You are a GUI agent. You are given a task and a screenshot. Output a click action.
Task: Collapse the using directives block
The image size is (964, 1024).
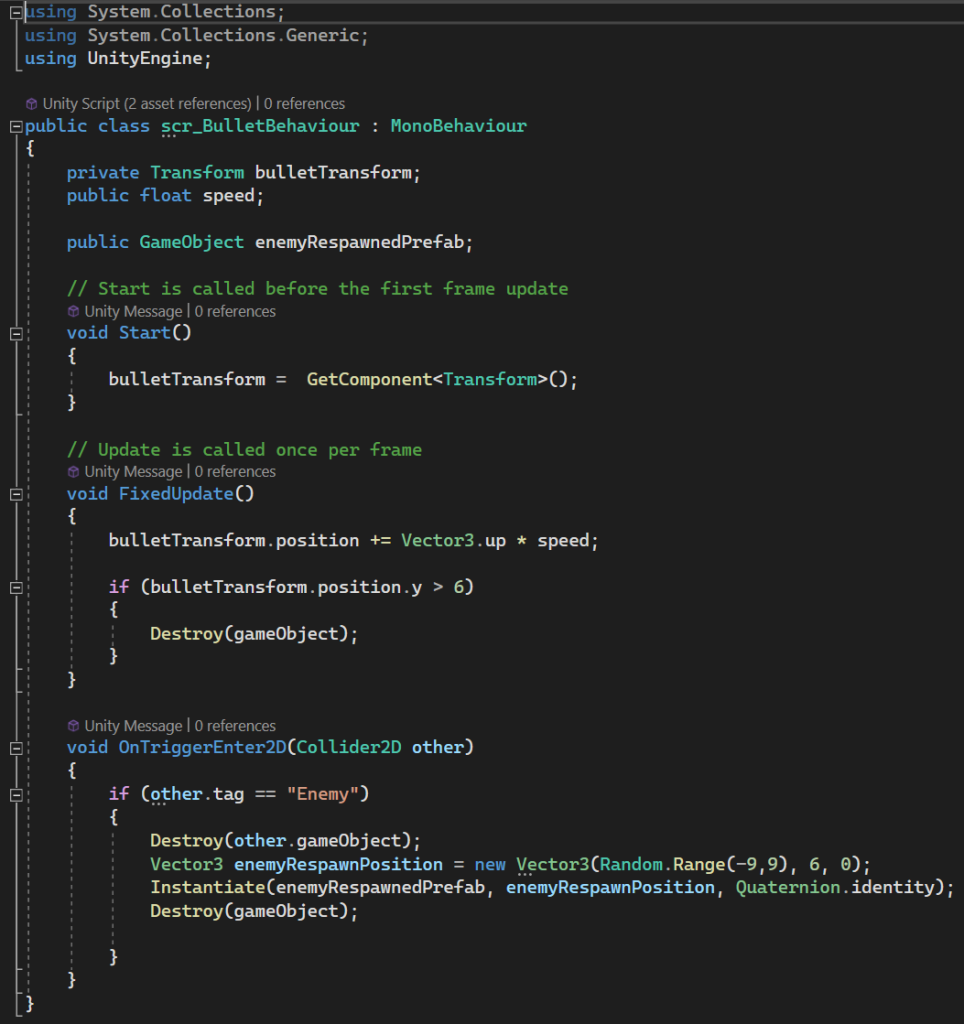tap(15, 13)
